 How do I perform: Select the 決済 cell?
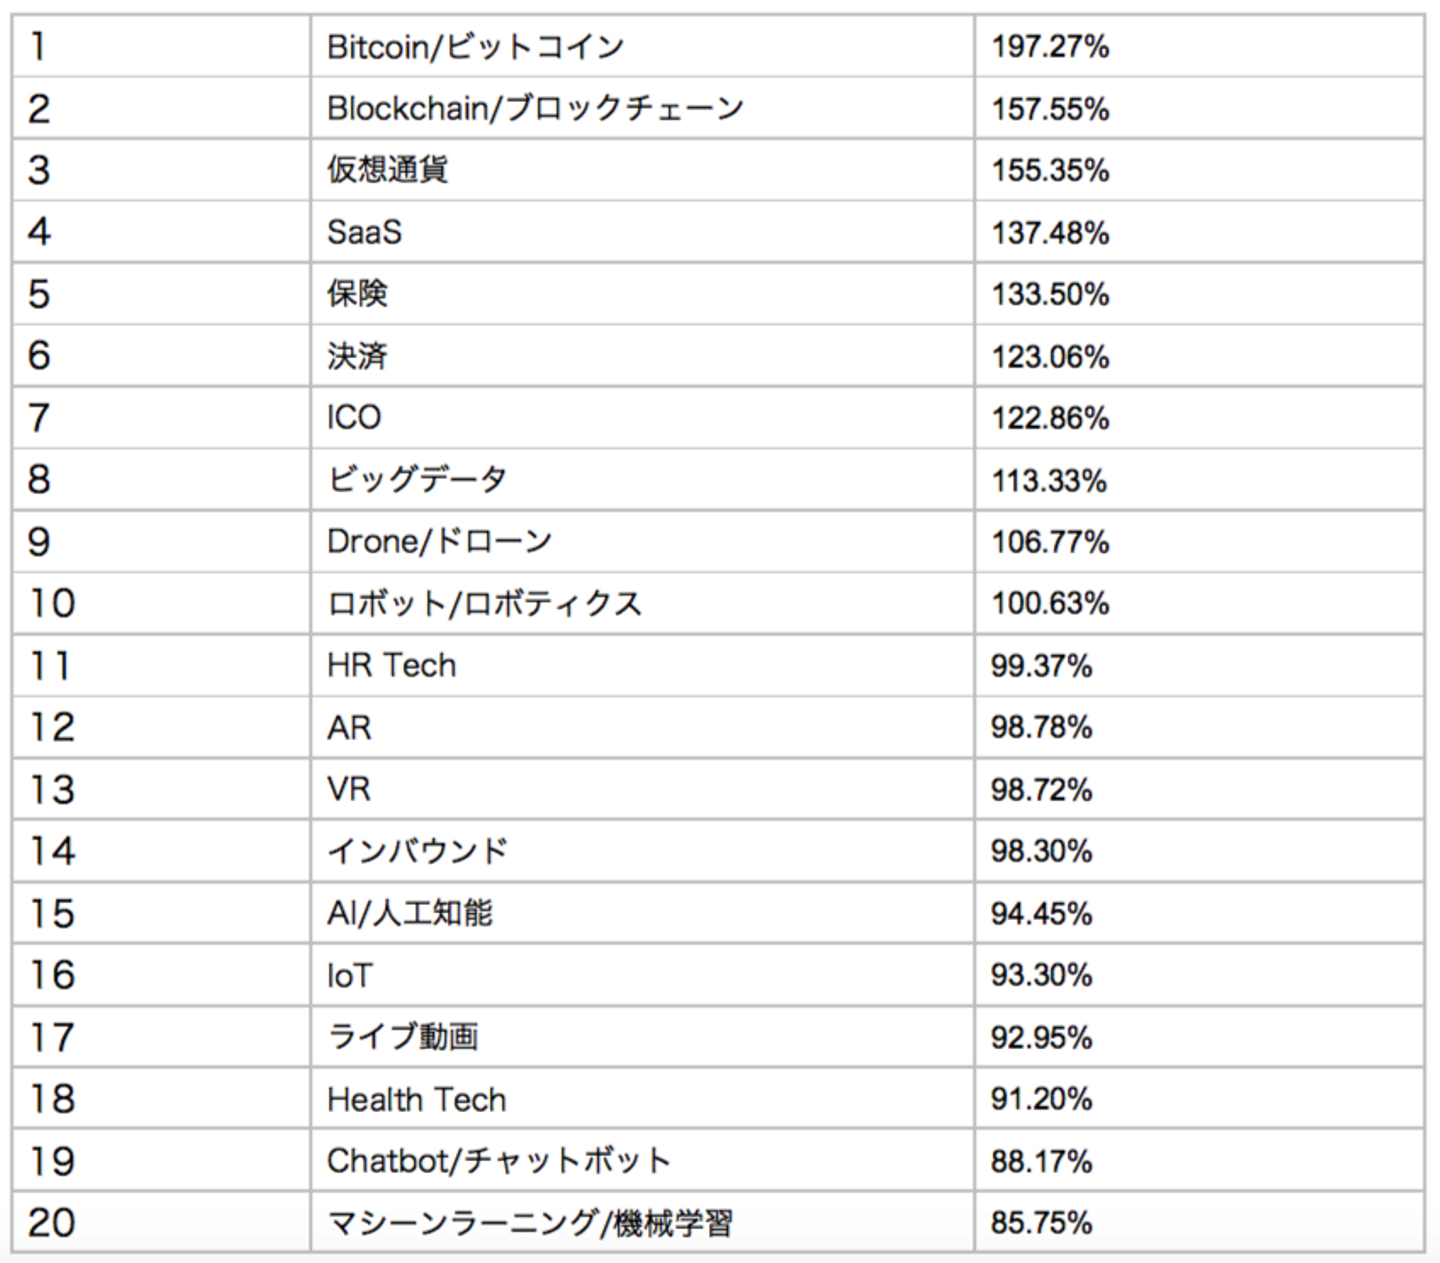tap(358, 356)
